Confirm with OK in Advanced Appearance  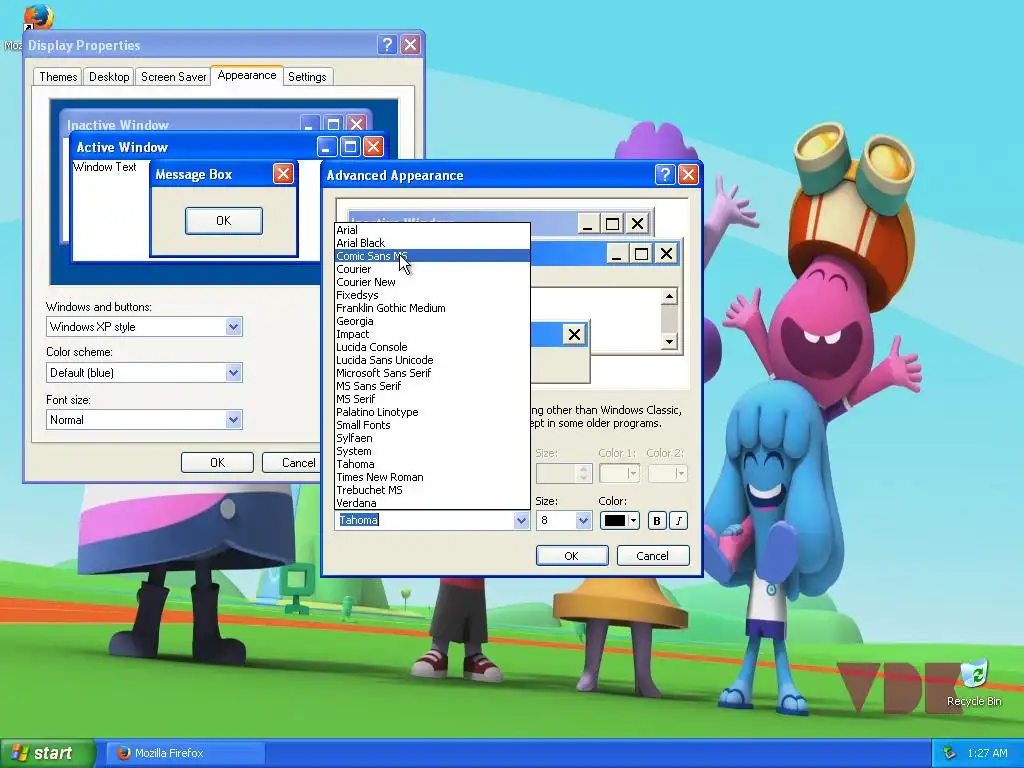tap(571, 556)
